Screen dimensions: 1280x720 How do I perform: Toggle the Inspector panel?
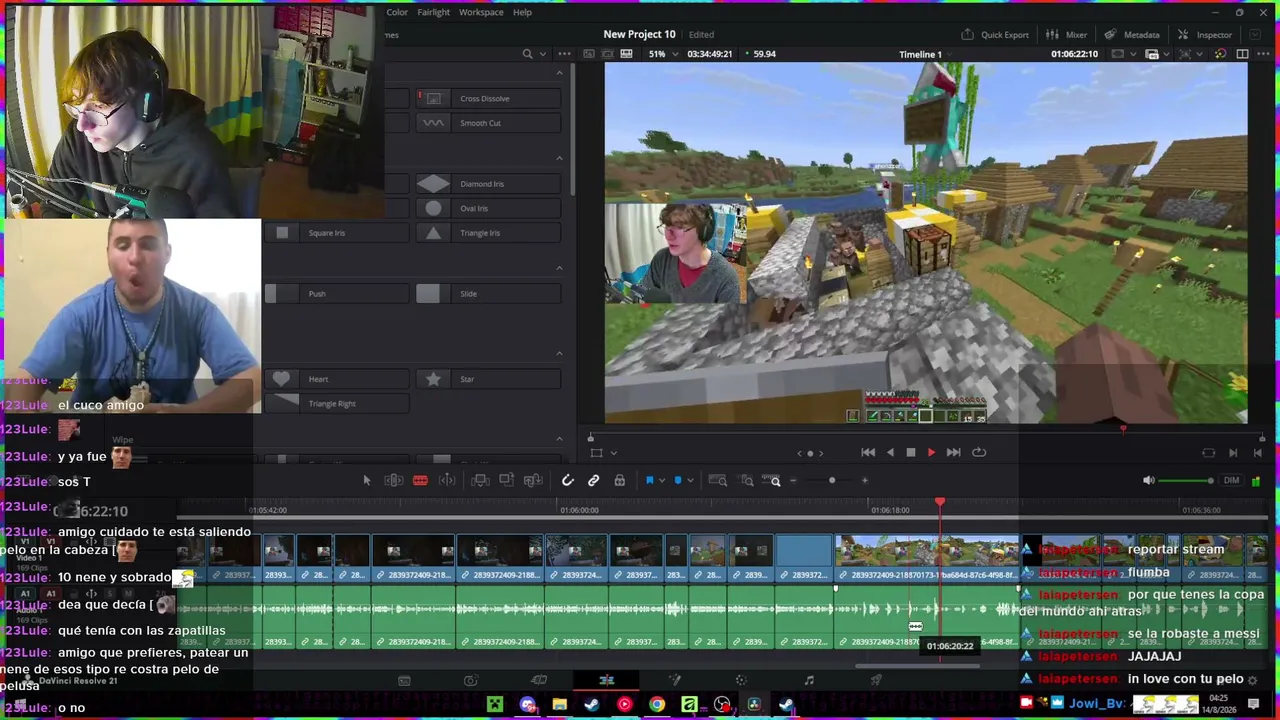tap(1205, 35)
